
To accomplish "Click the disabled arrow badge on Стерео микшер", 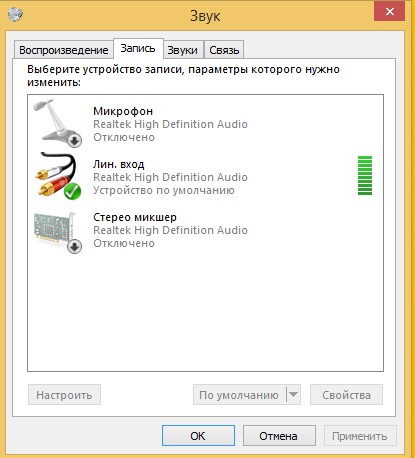I will (75, 247).
